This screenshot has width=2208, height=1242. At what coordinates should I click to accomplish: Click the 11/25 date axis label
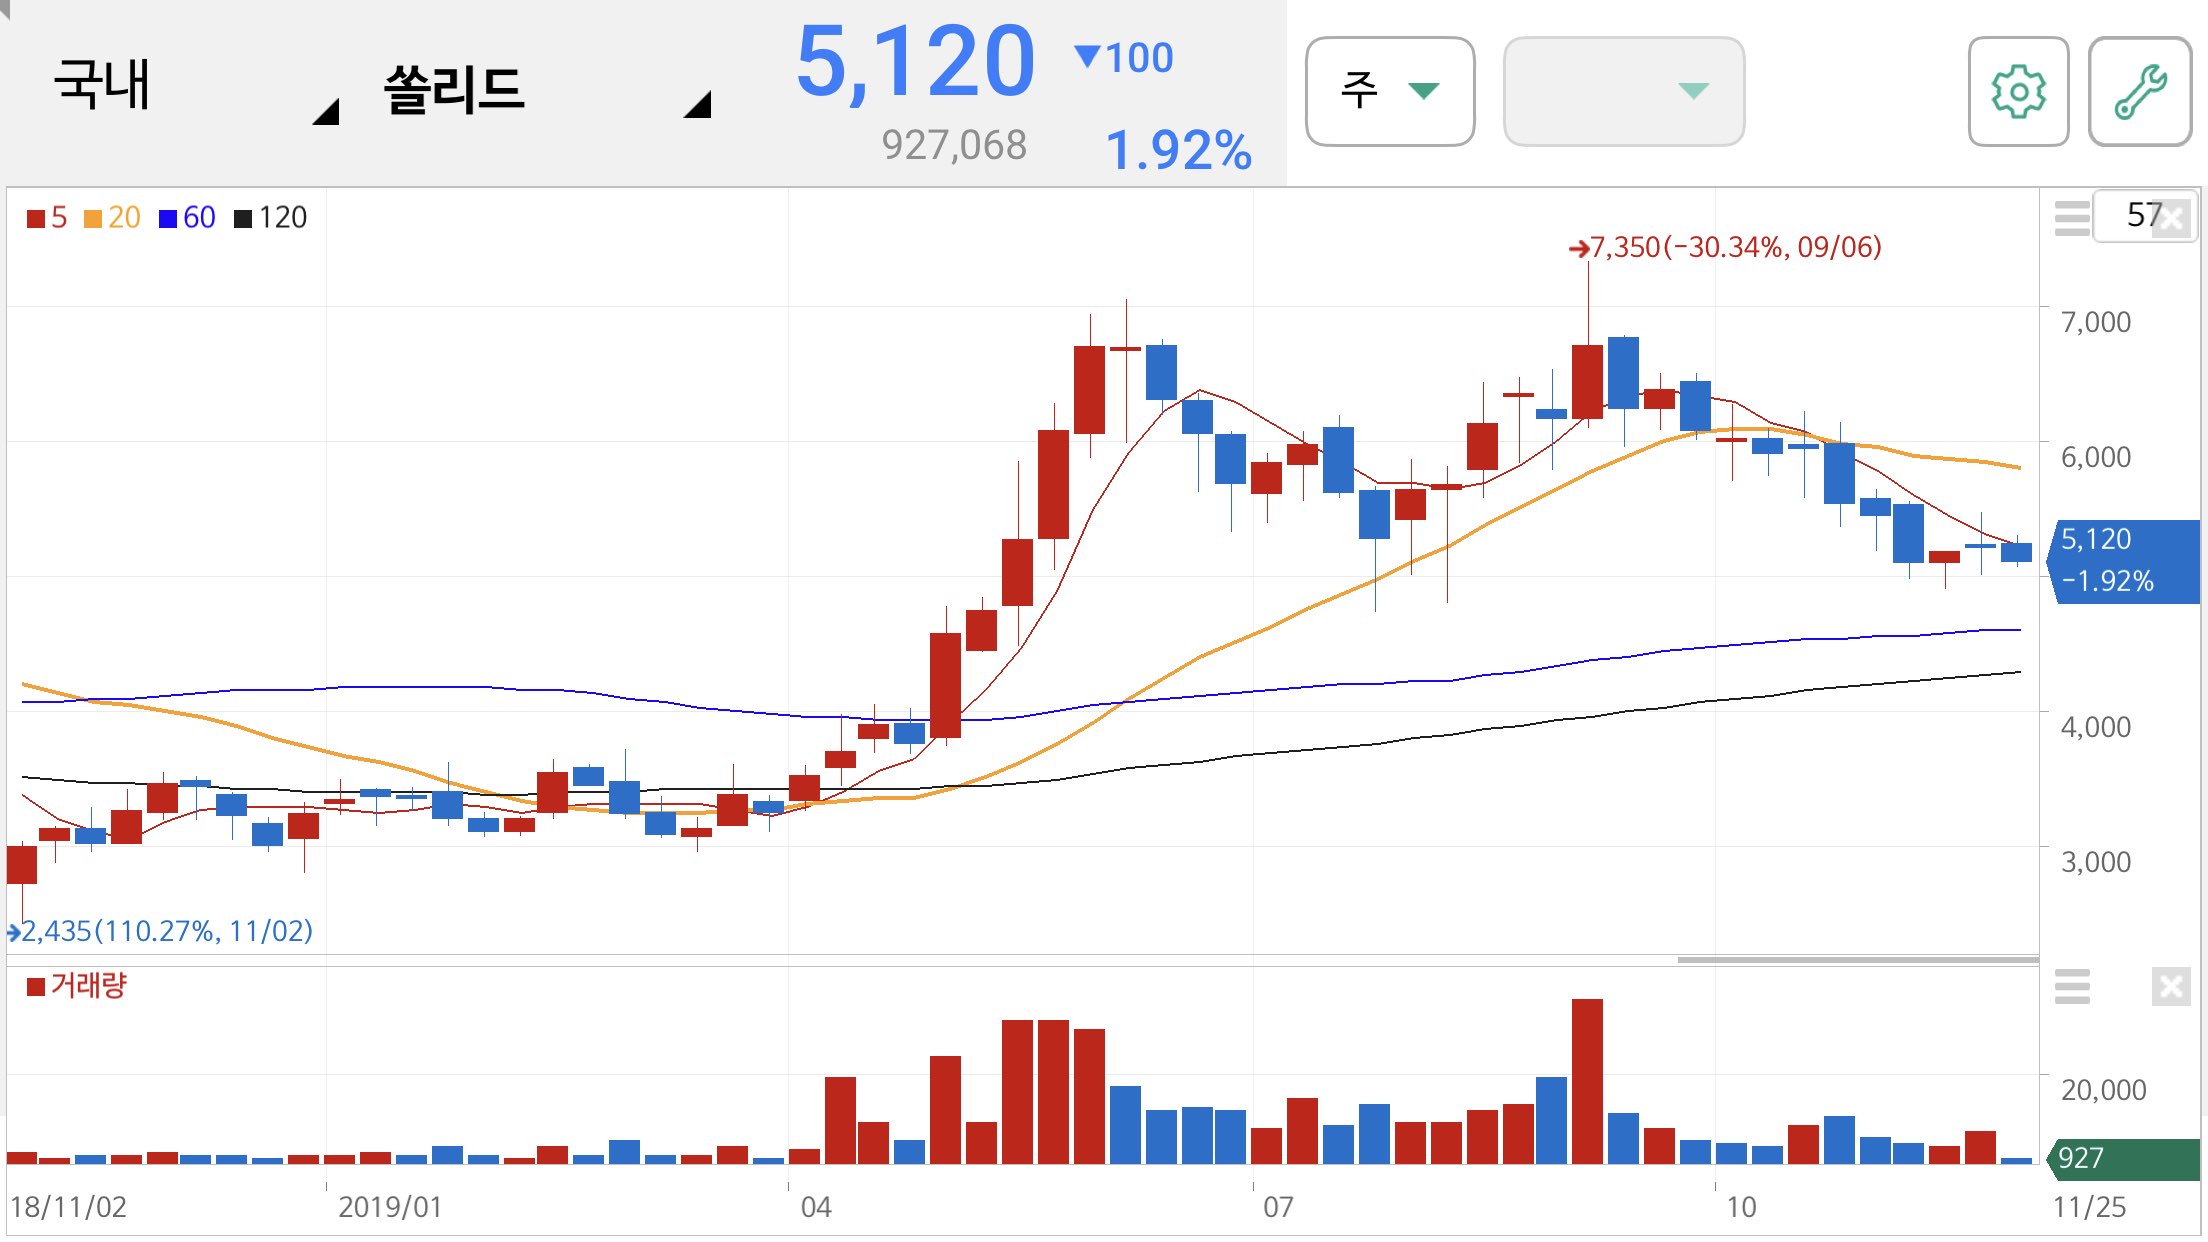point(2089,1207)
